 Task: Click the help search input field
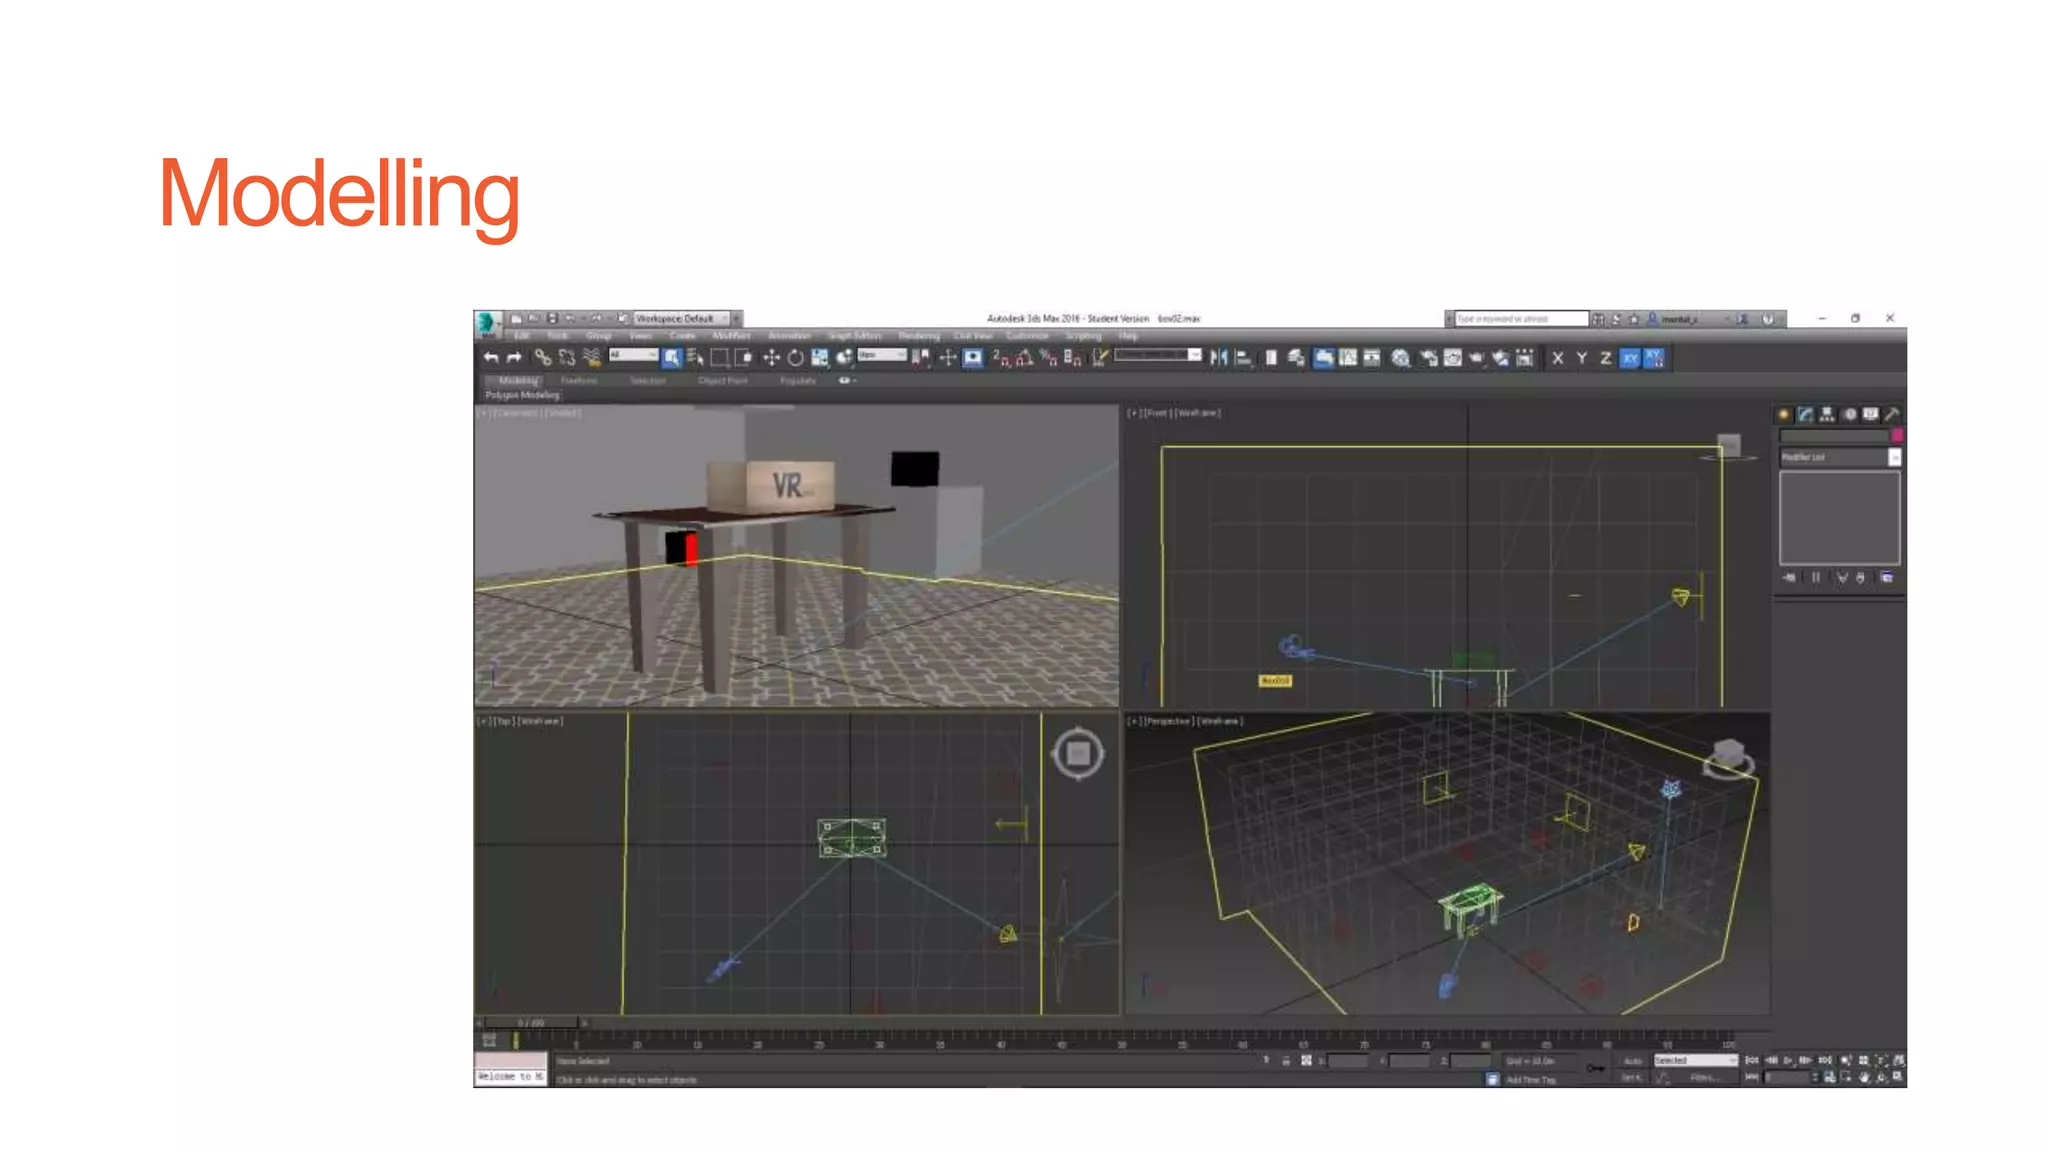pos(1520,318)
